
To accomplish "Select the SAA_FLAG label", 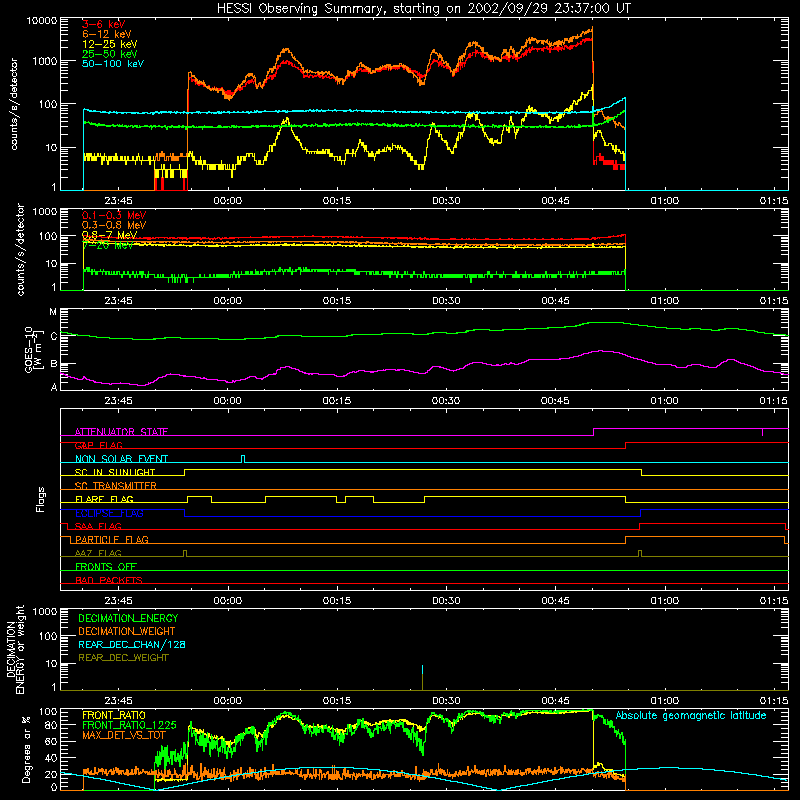I will pyautogui.click(x=98, y=526).
